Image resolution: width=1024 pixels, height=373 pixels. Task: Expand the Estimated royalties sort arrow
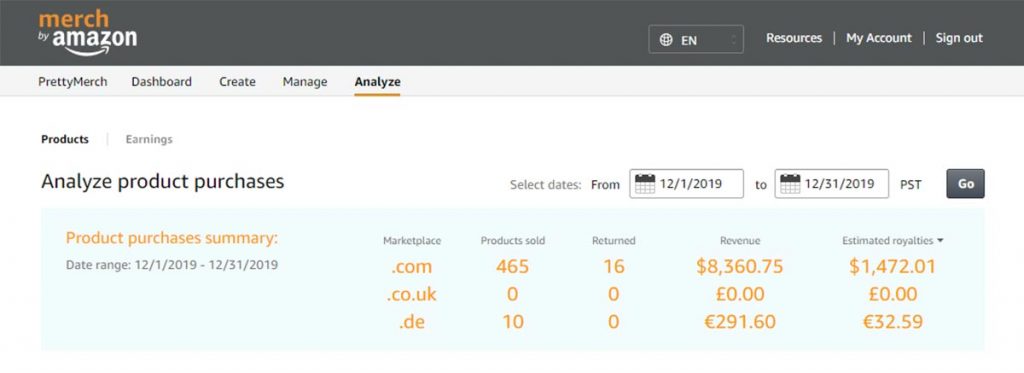pyautogui.click(x=940, y=240)
